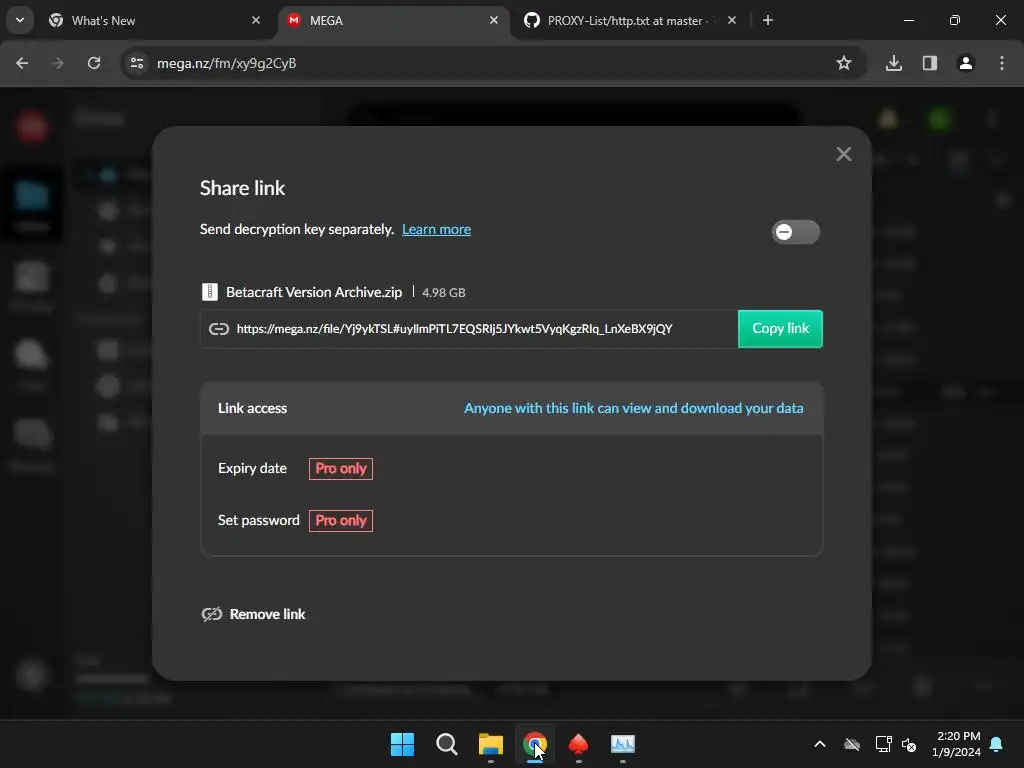This screenshot has width=1024, height=768.
Task: Open Chrome three-dot menu
Action: click(x=1002, y=63)
